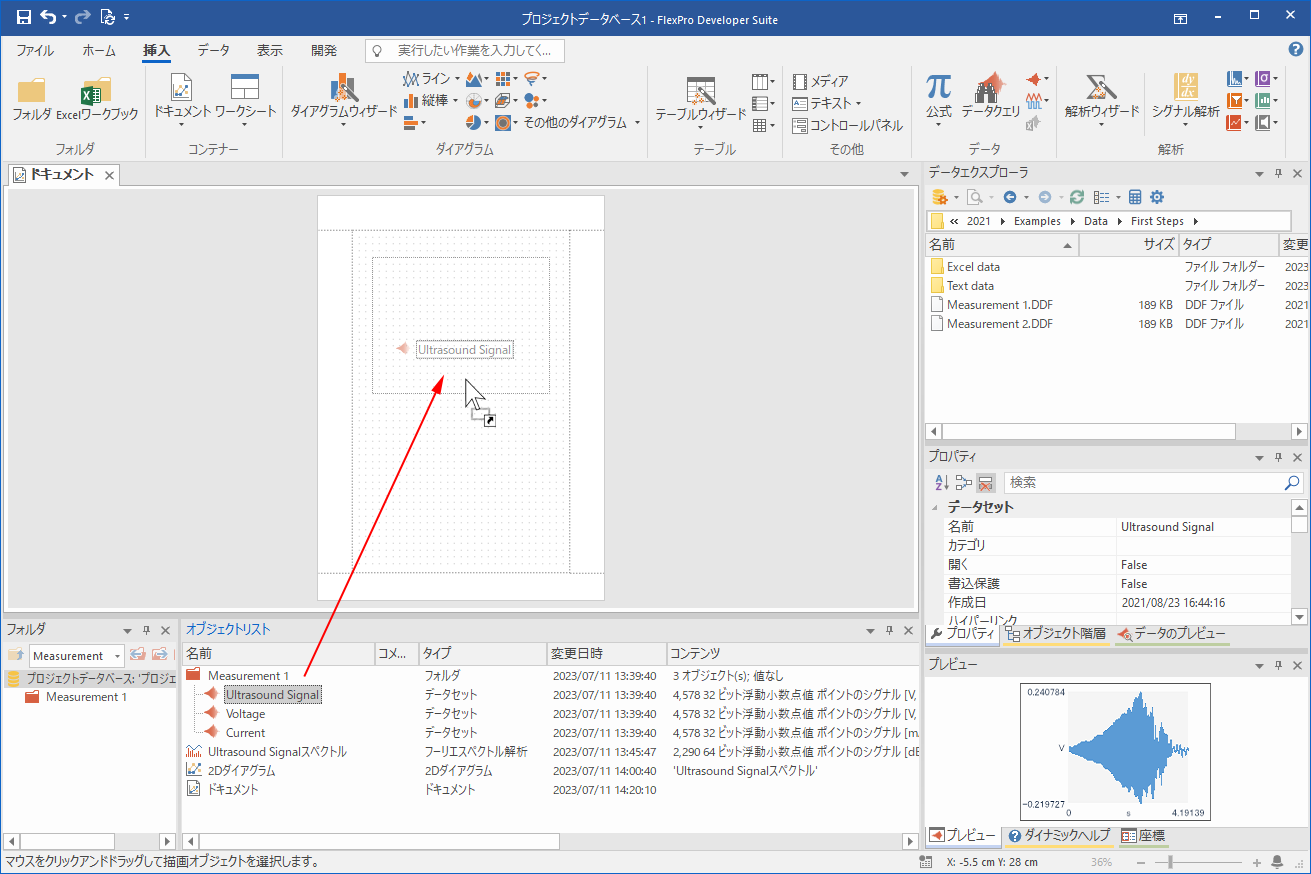Undo the last action
The height and width of the screenshot is (874, 1311).
click(x=48, y=18)
